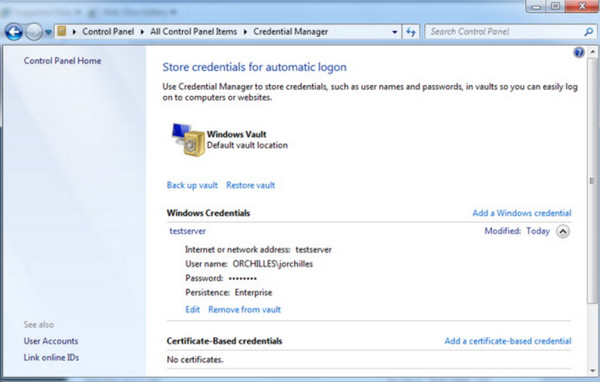
Task: Open Link online IDs under See also
Action: point(51,357)
